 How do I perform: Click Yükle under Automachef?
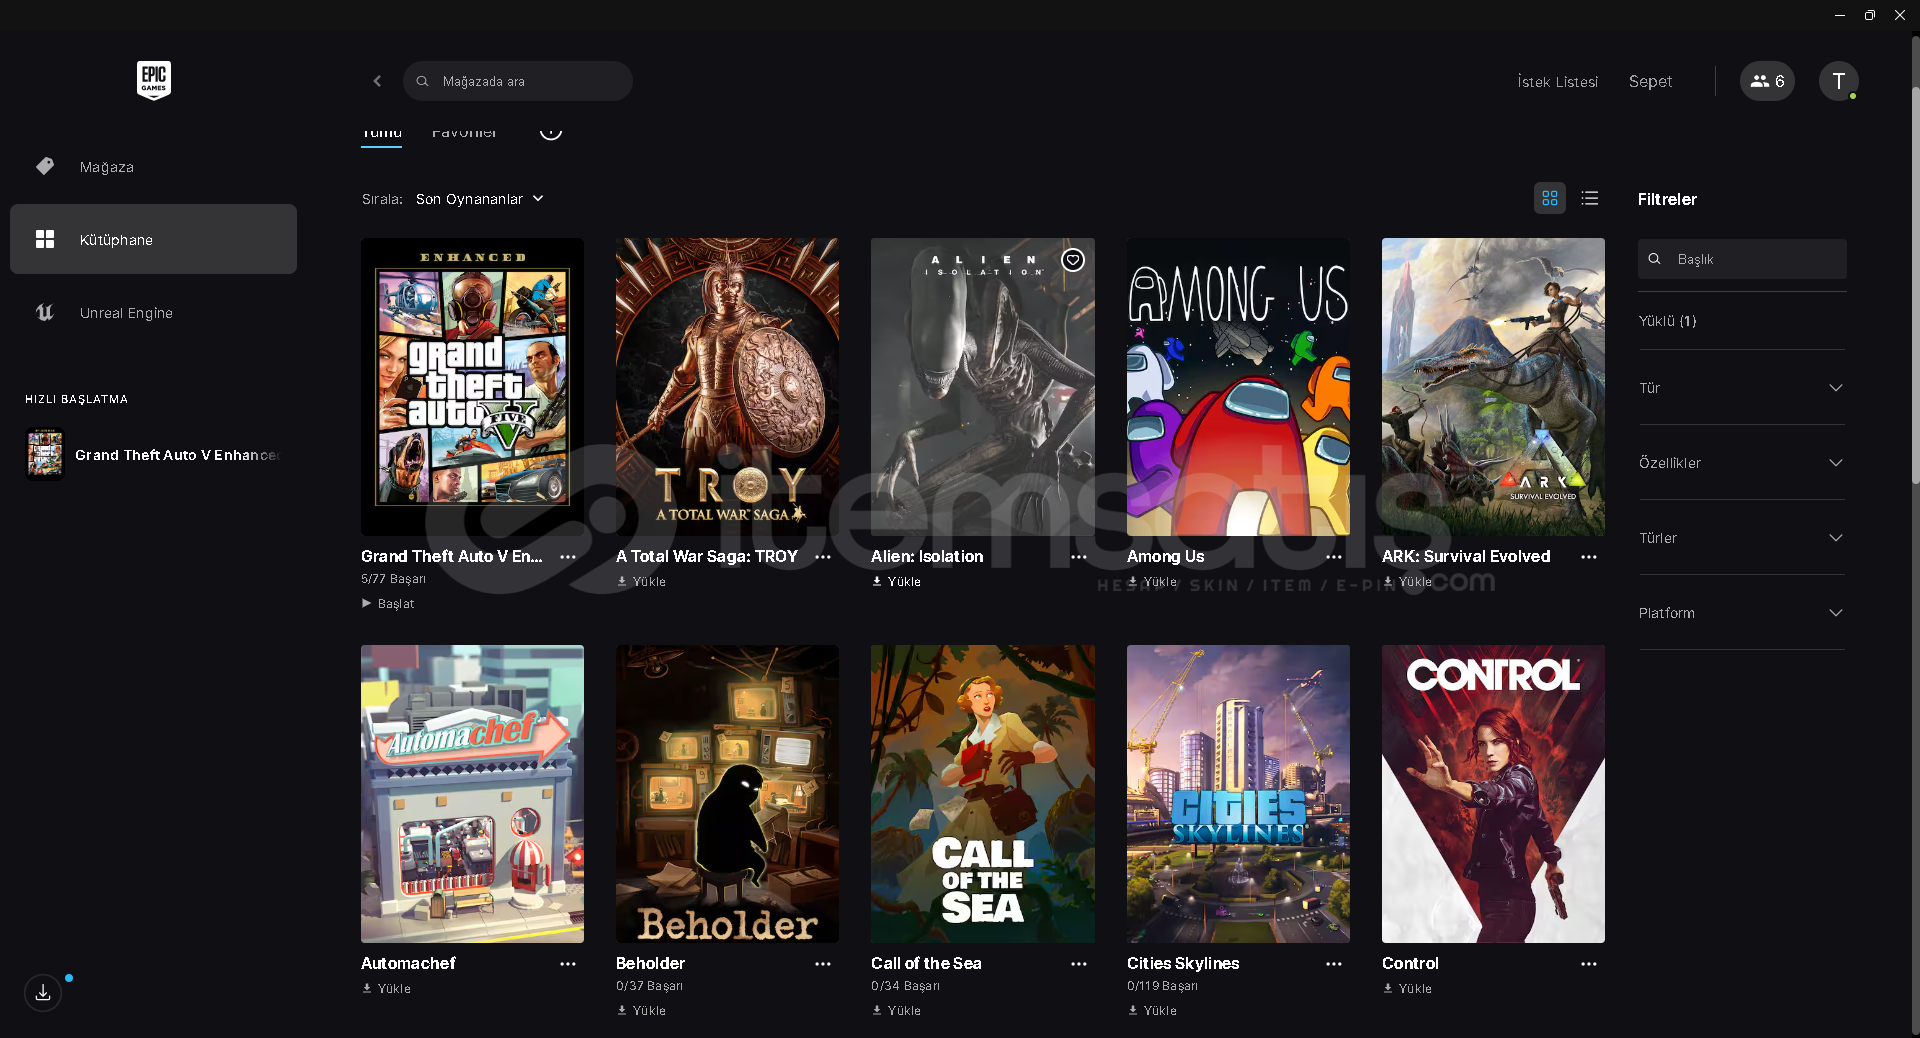pyautogui.click(x=386, y=989)
